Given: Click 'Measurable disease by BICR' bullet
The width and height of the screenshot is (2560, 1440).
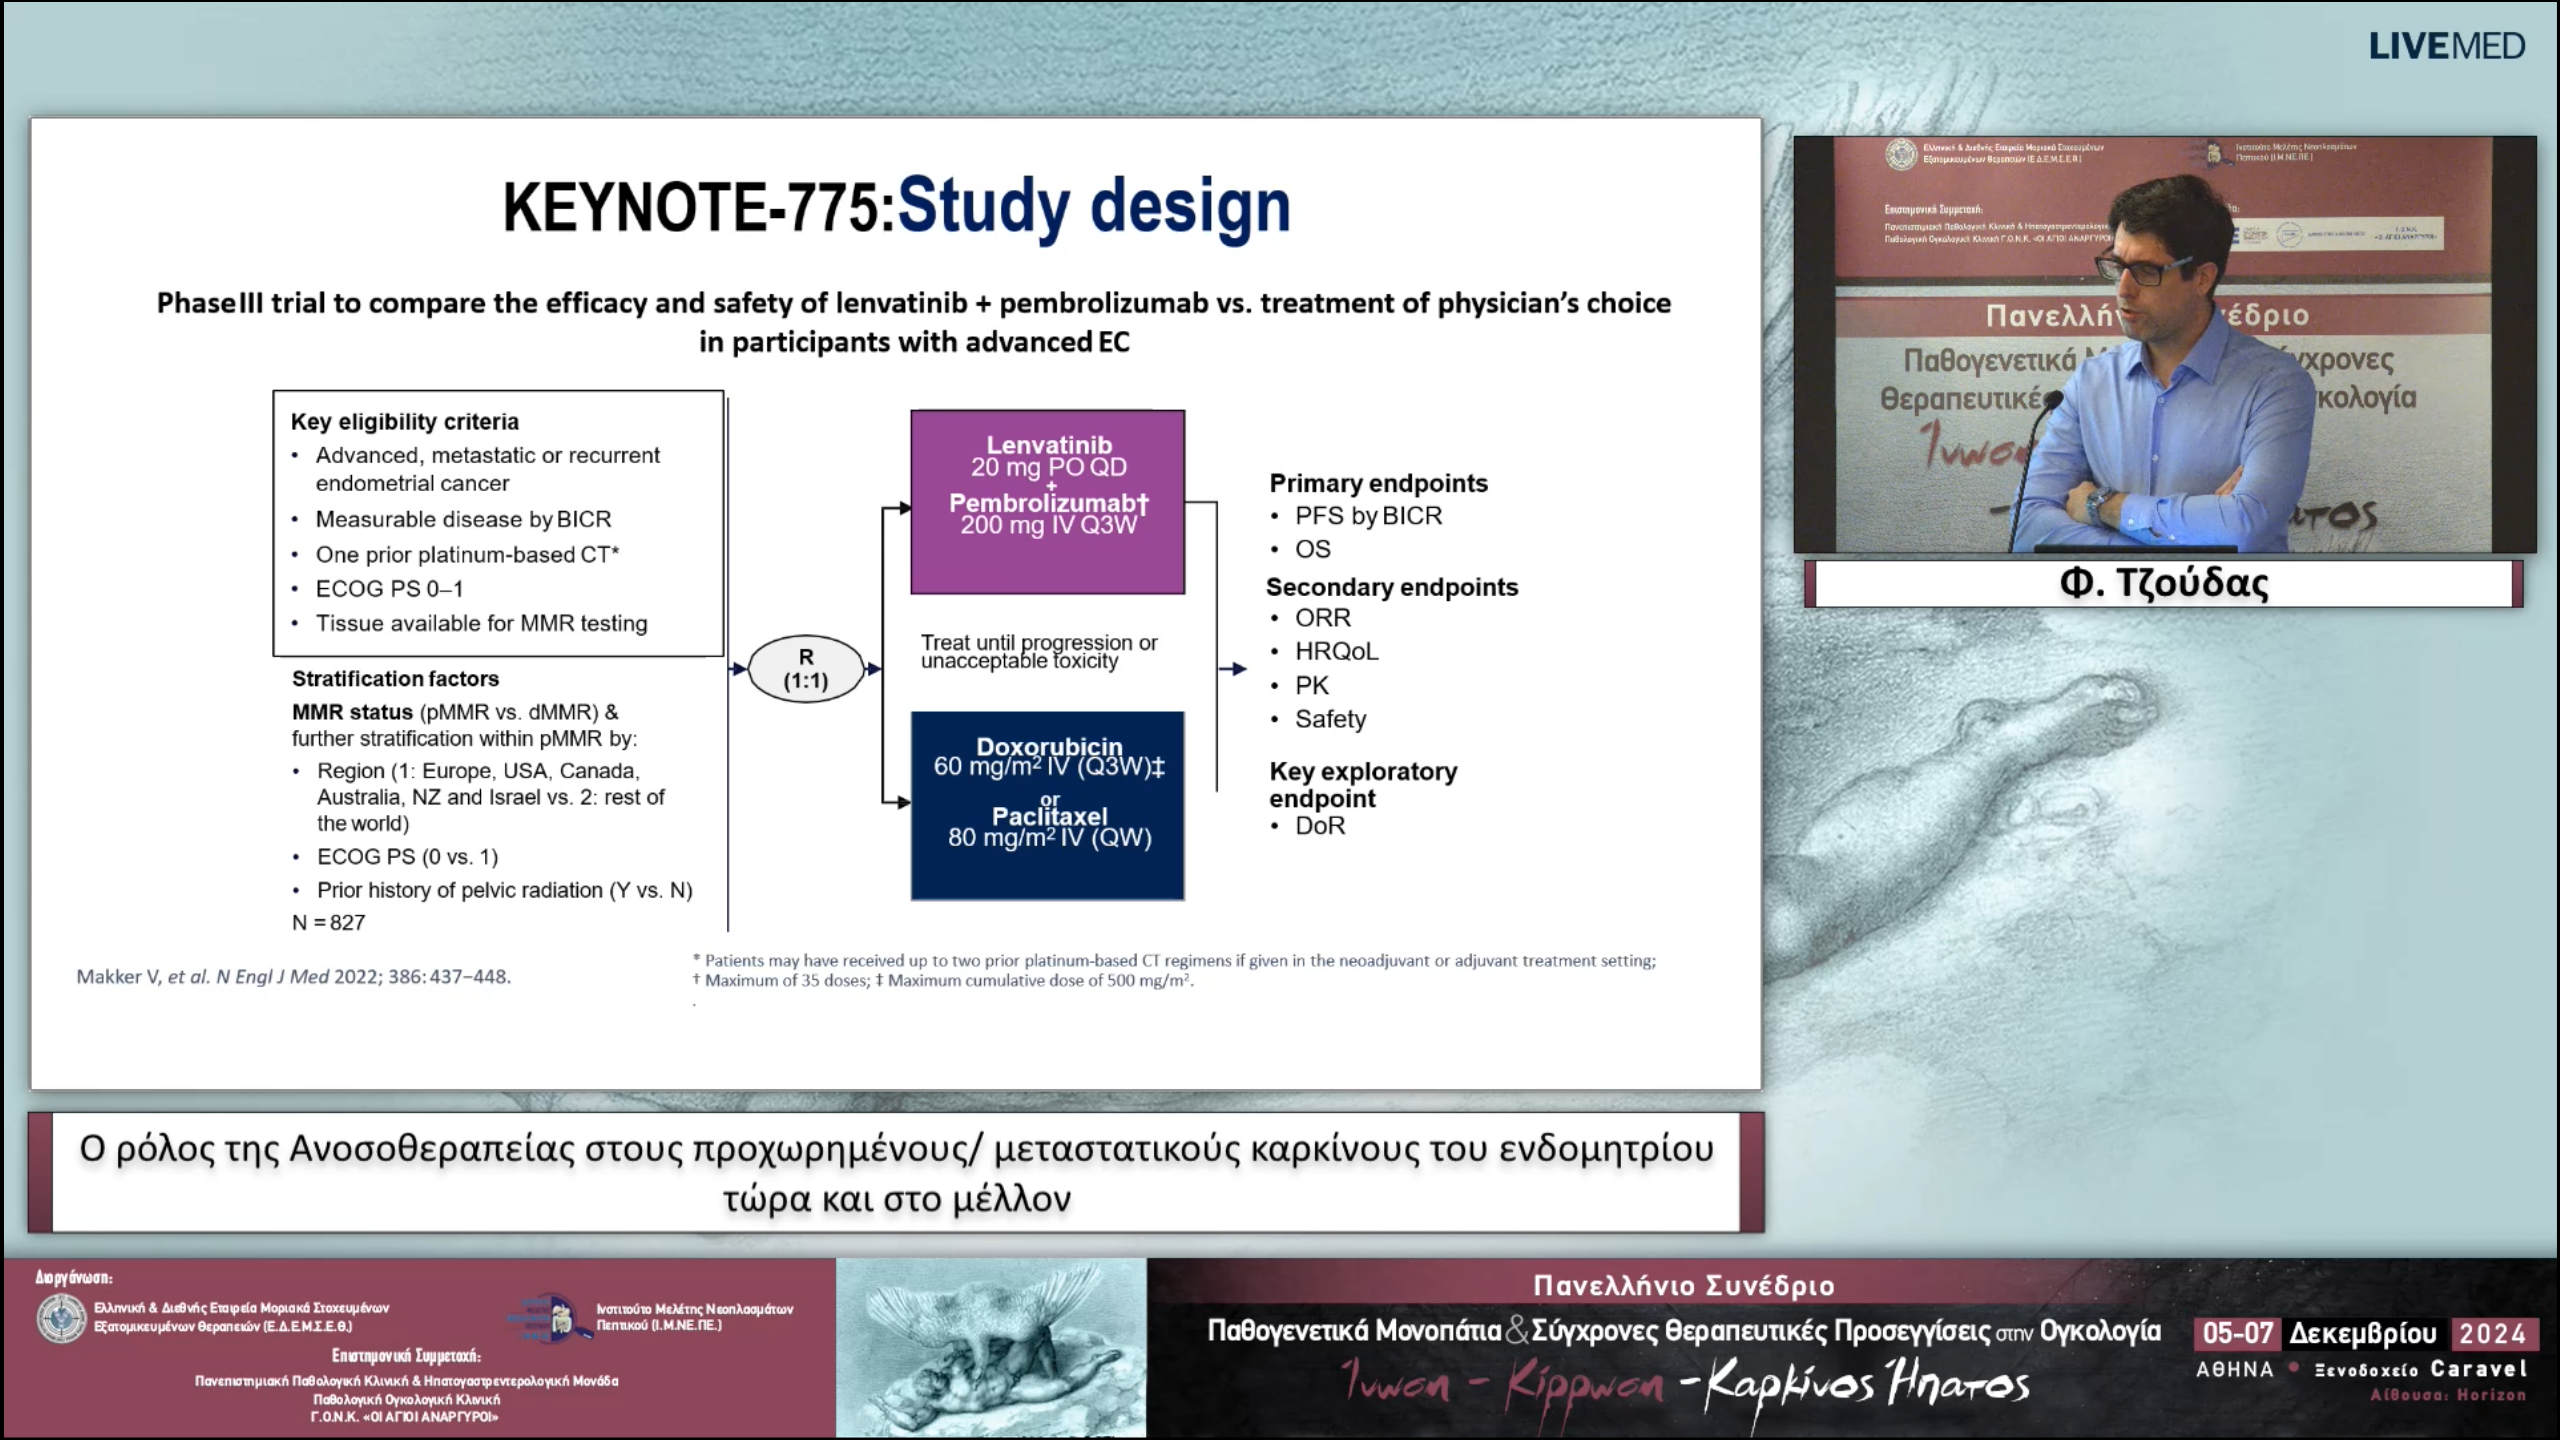Looking at the screenshot, I should click(x=463, y=519).
